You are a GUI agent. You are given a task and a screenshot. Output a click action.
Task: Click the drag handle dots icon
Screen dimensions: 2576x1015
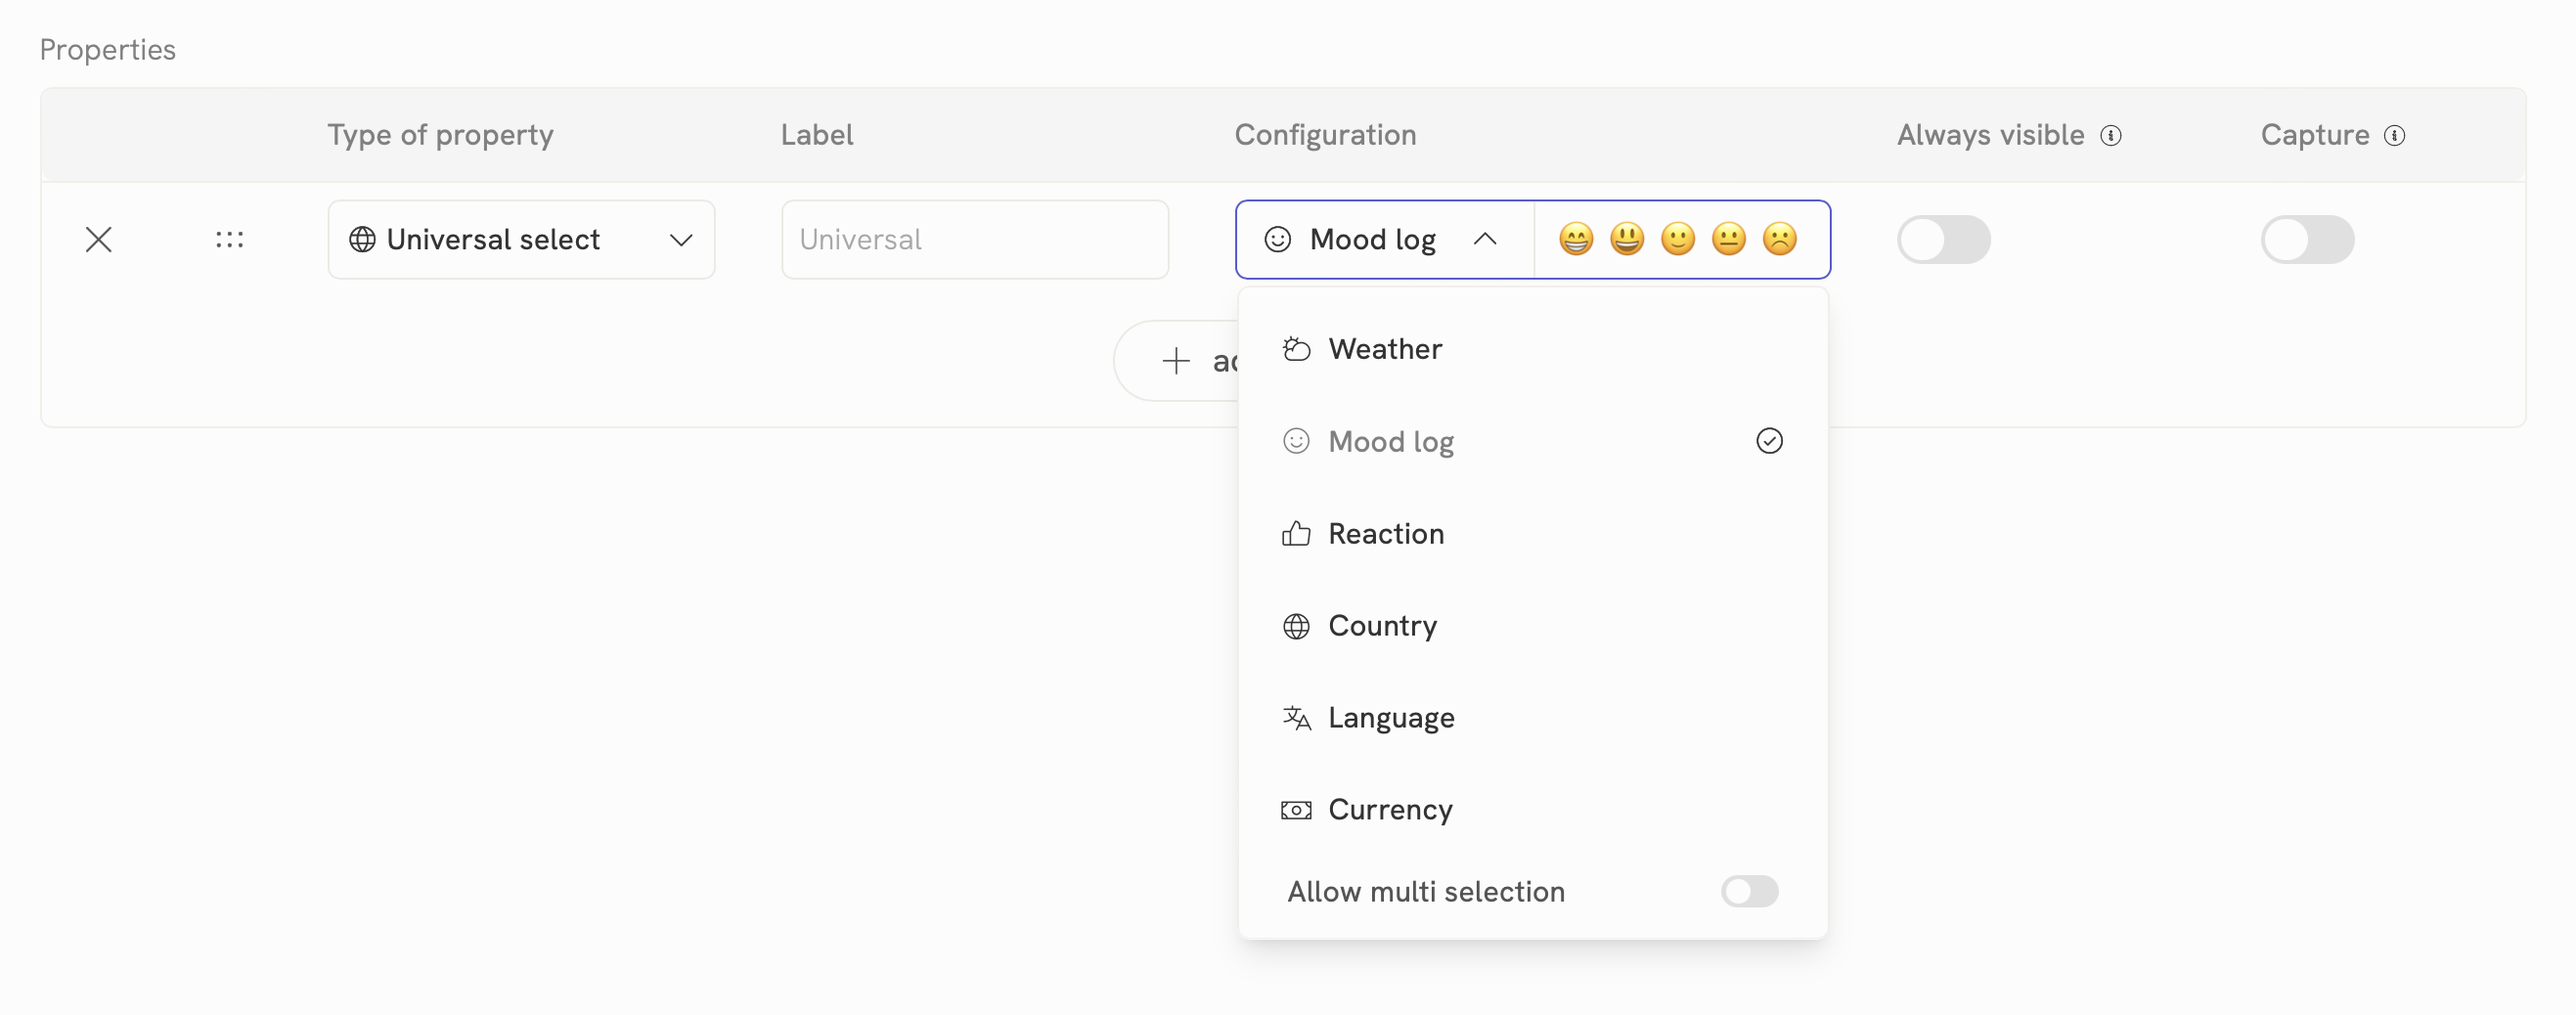(229, 240)
